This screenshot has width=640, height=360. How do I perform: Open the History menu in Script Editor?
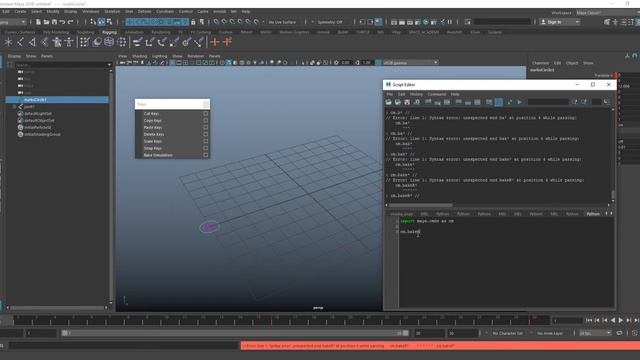coord(416,94)
